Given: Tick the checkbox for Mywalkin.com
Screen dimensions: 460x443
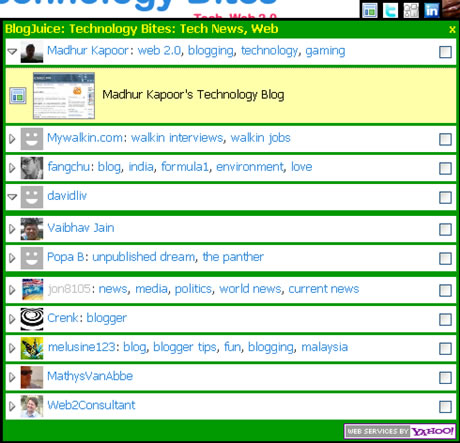Looking at the screenshot, I should tap(445, 139).
